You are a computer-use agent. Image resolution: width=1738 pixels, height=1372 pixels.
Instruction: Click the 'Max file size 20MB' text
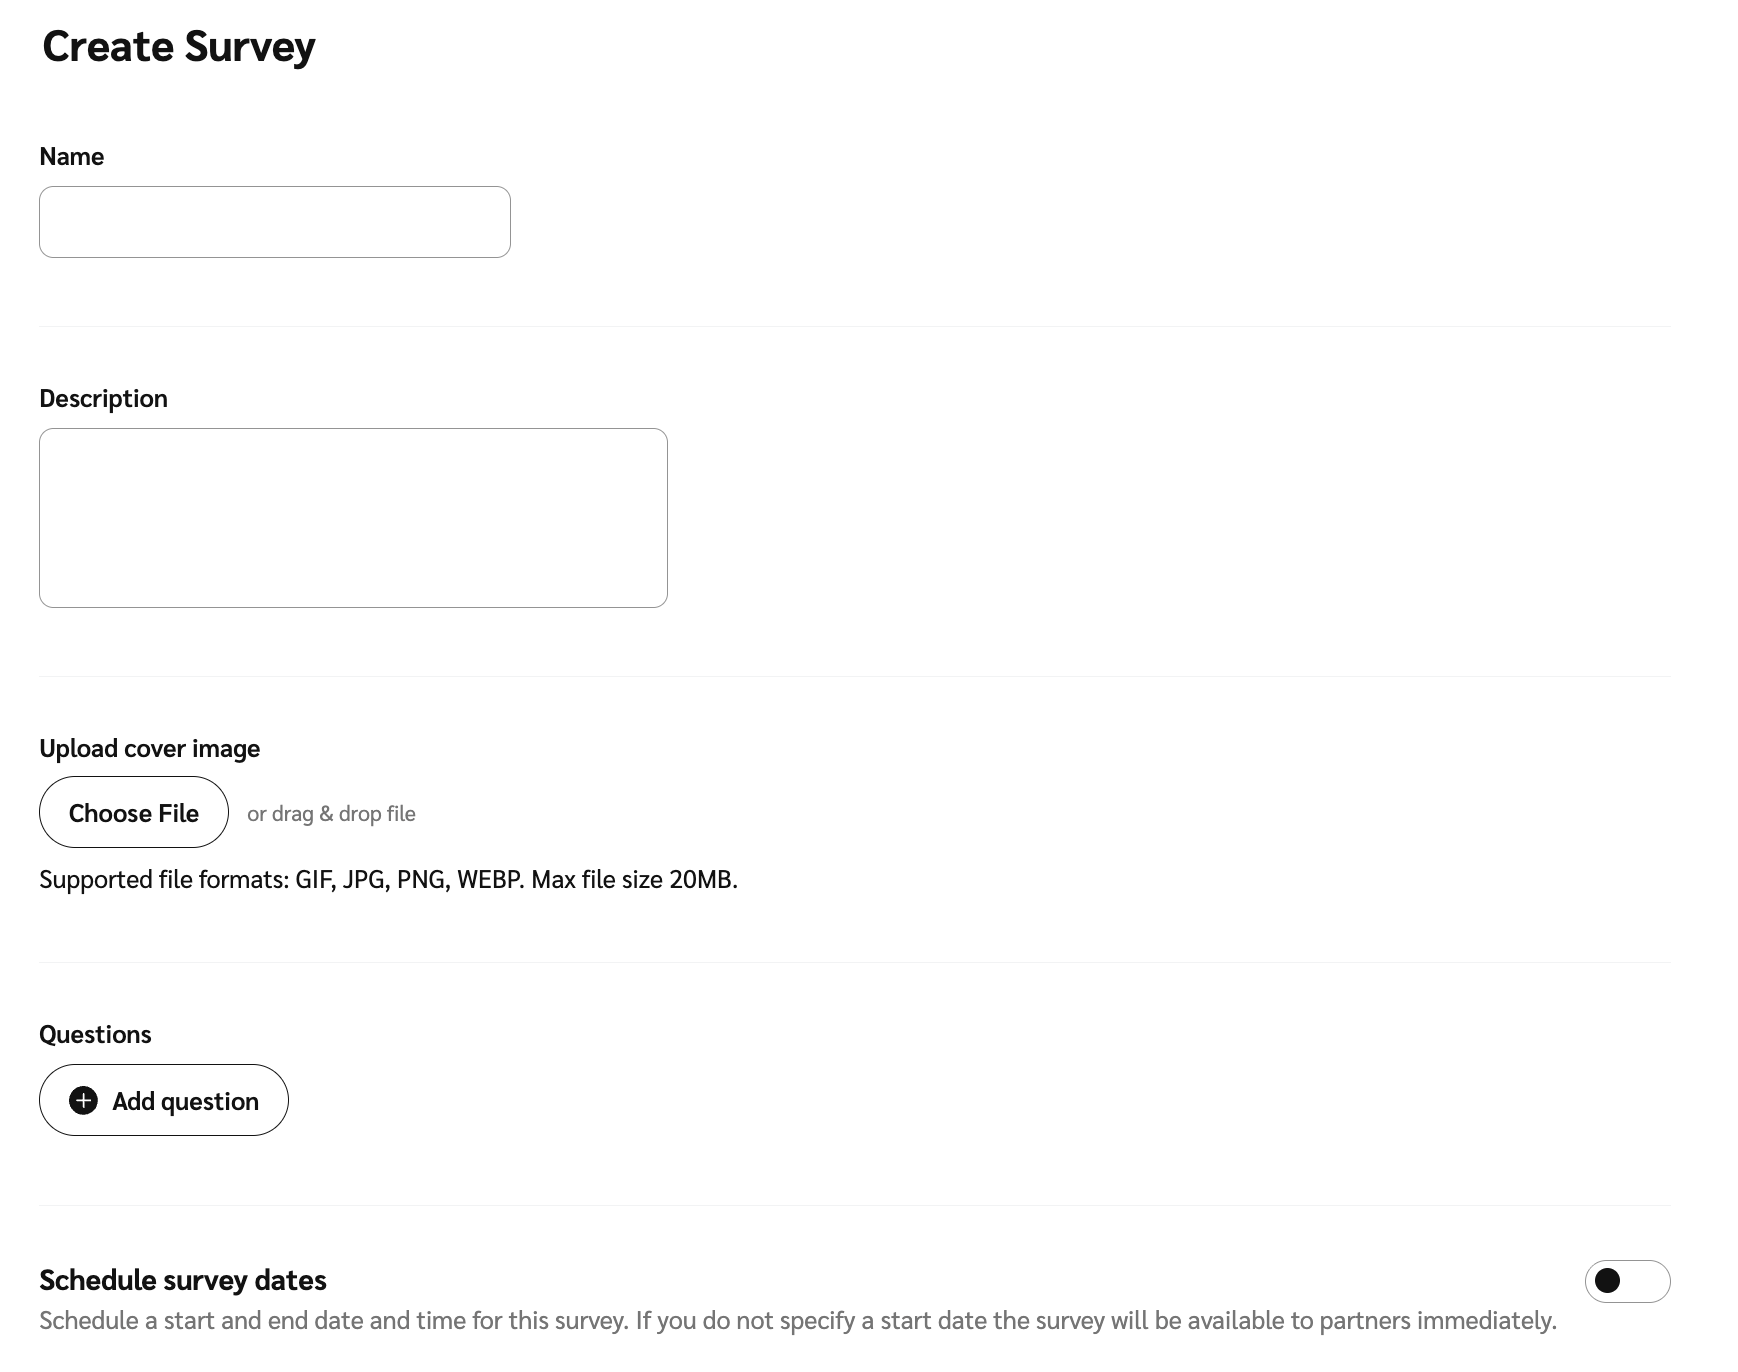(634, 880)
